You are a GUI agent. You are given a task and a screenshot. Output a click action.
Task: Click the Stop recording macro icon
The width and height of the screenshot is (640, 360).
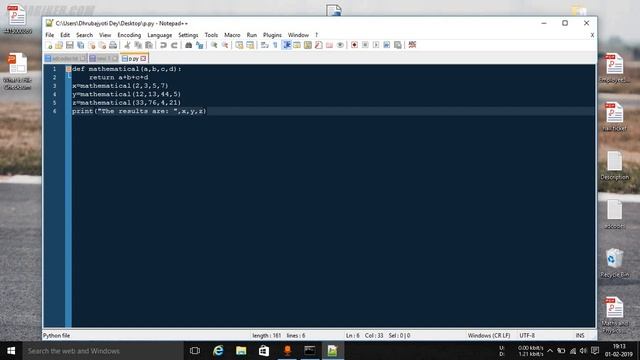[x=365, y=45]
